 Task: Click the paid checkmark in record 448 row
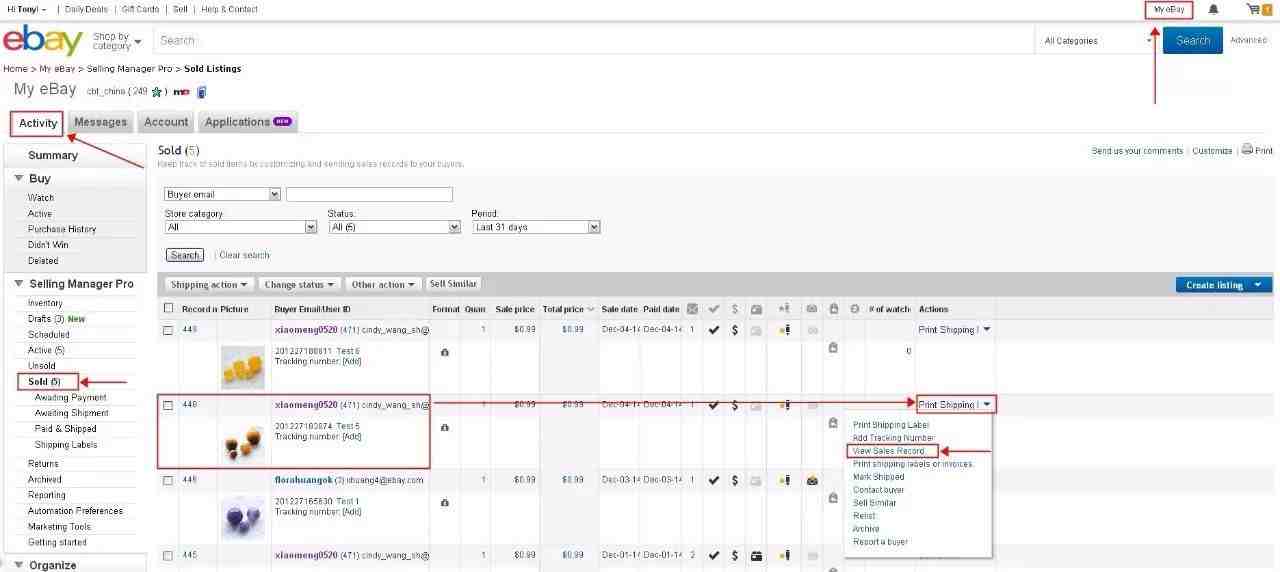click(x=714, y=330)
